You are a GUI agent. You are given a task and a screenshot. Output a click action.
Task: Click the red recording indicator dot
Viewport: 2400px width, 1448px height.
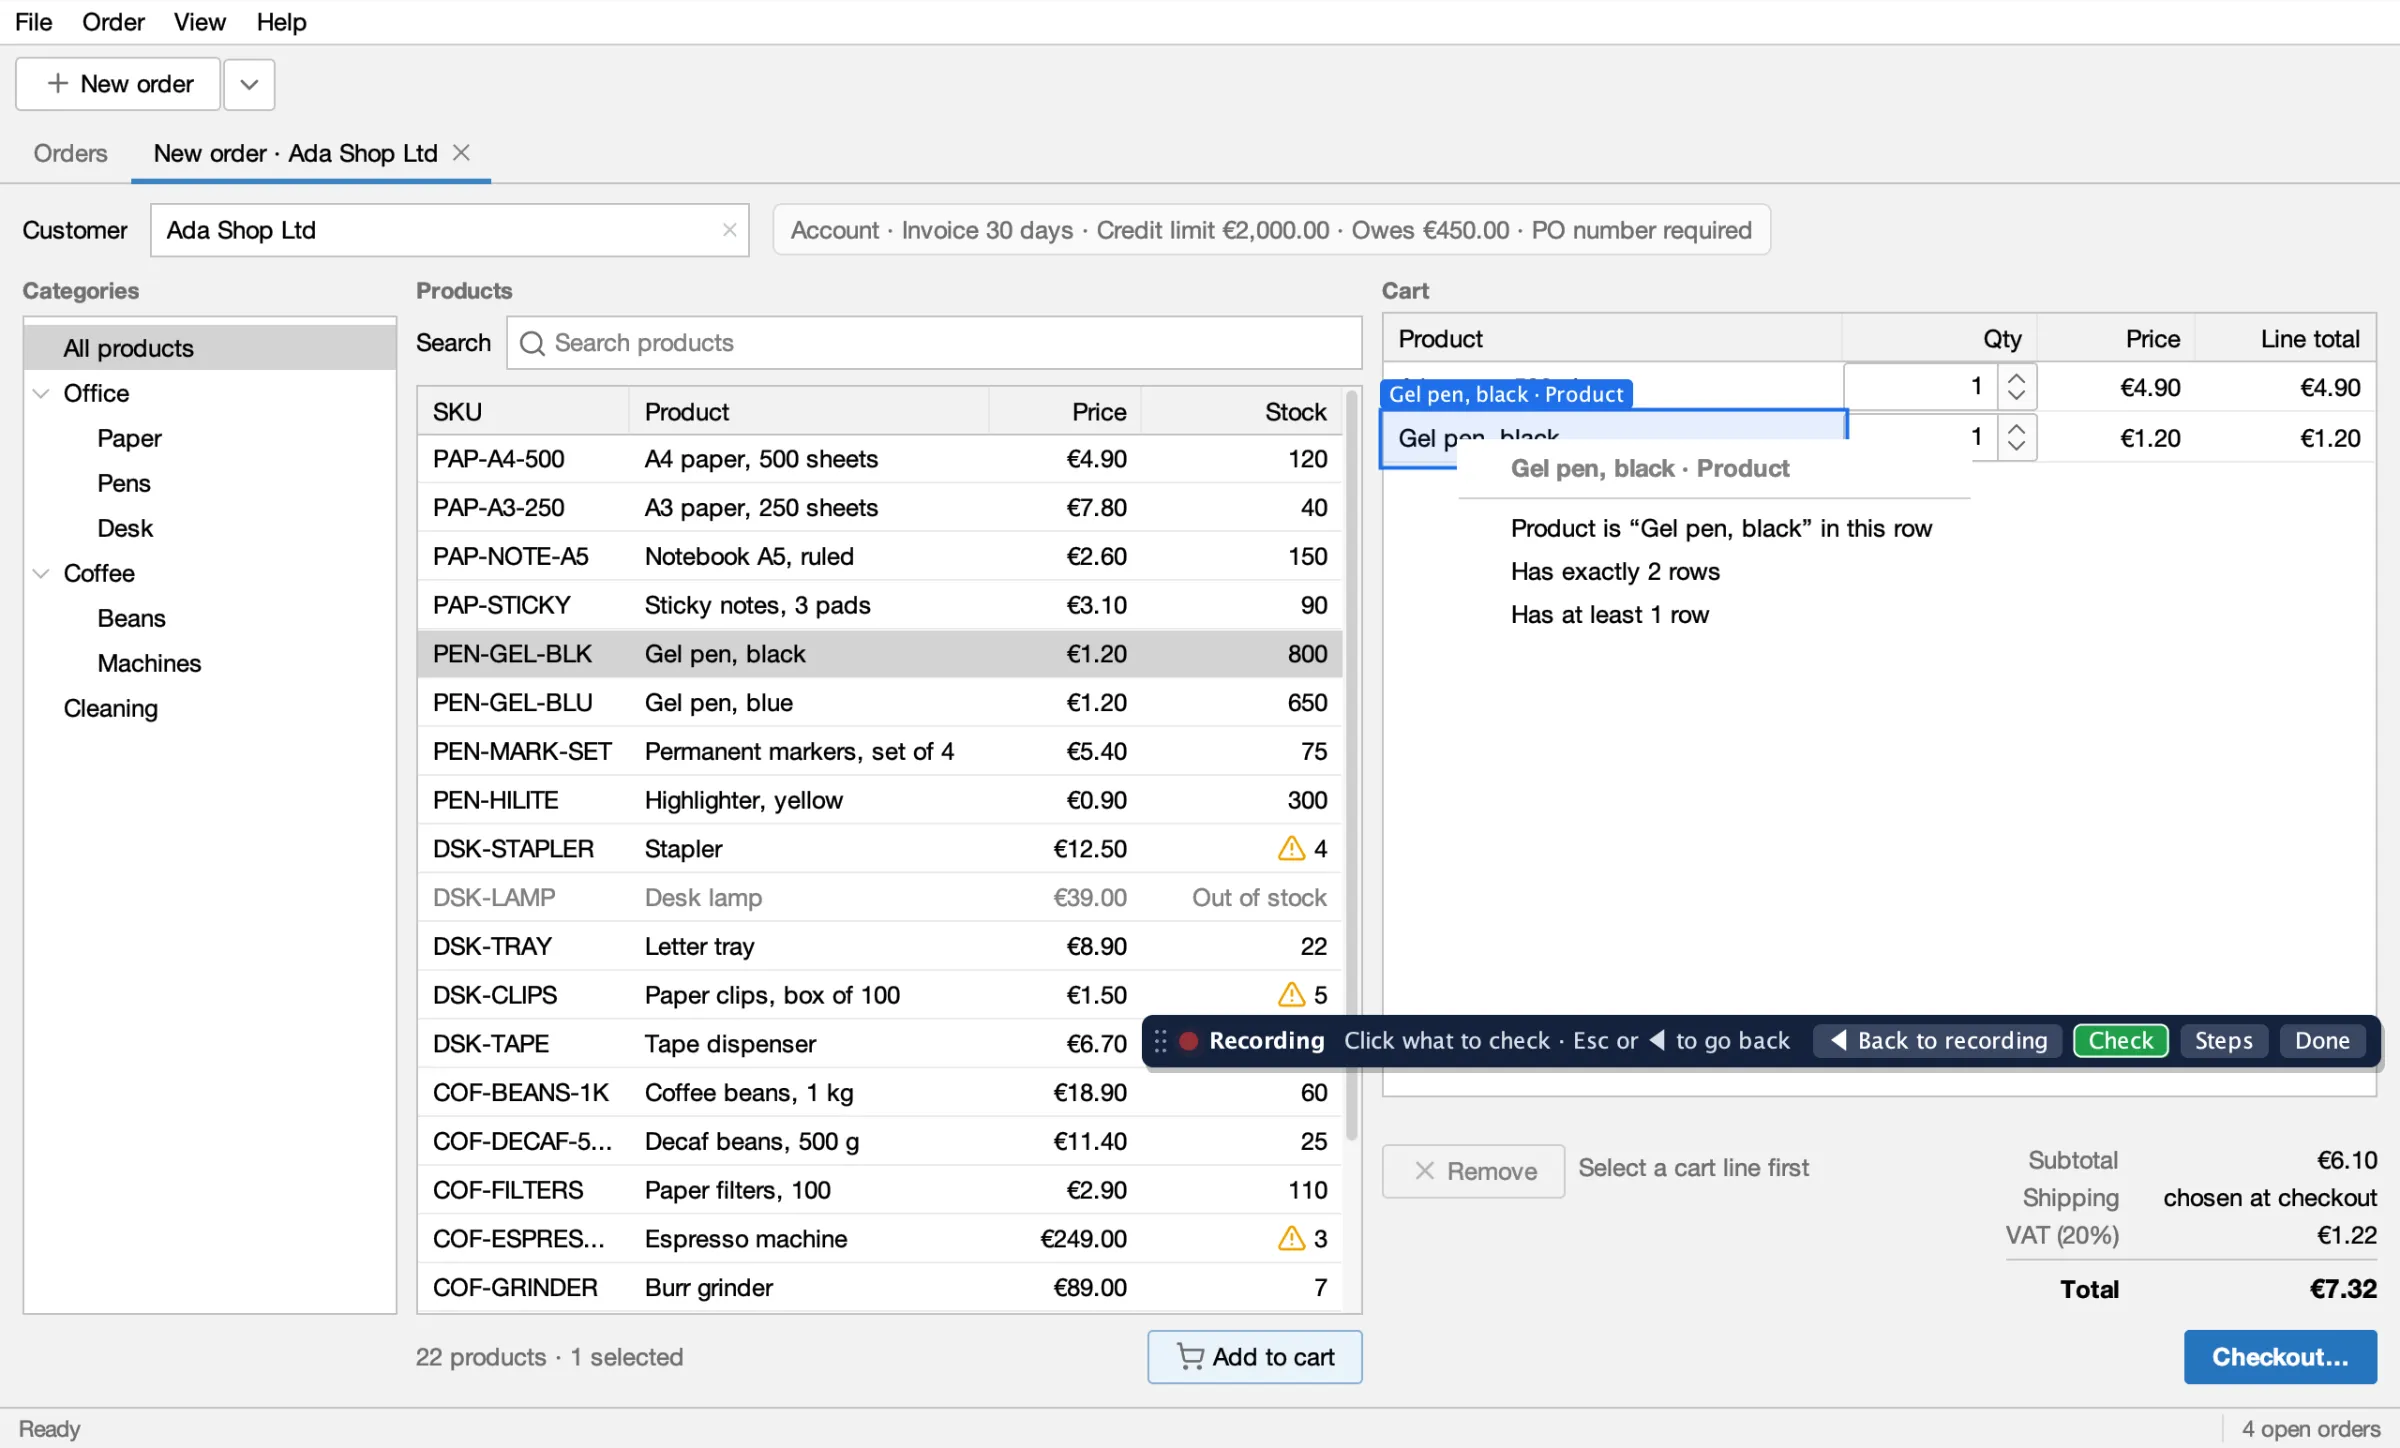tap(1189, 1041)
